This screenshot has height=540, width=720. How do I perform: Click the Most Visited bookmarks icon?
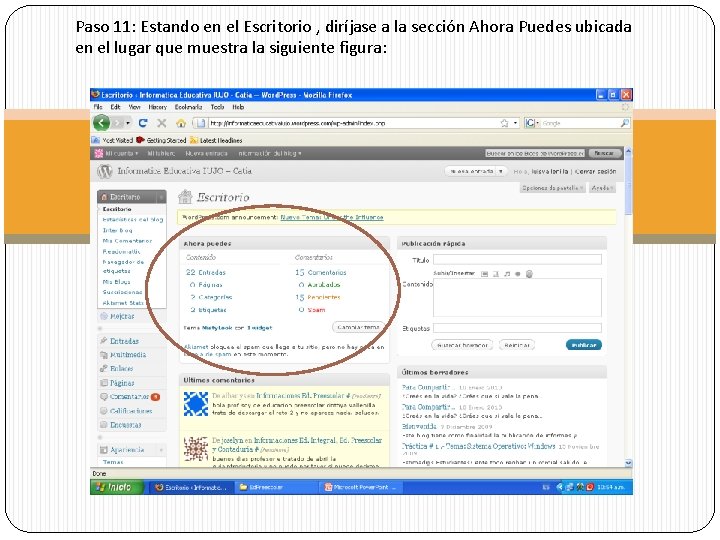tap(96, 140)
